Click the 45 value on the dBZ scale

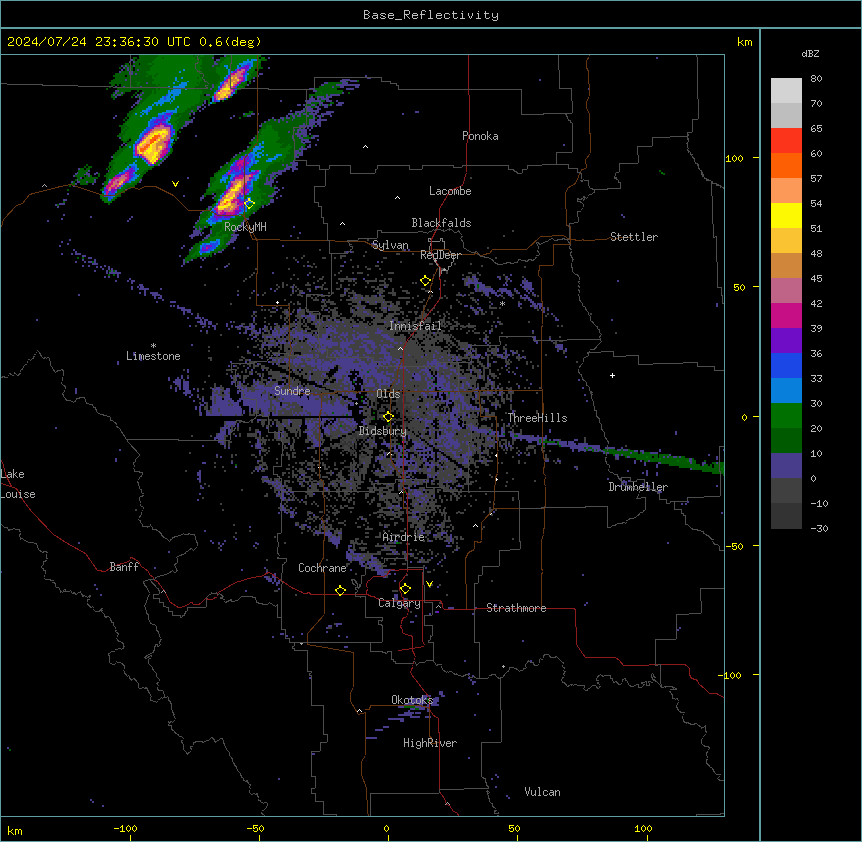click(x=816, y=279)
